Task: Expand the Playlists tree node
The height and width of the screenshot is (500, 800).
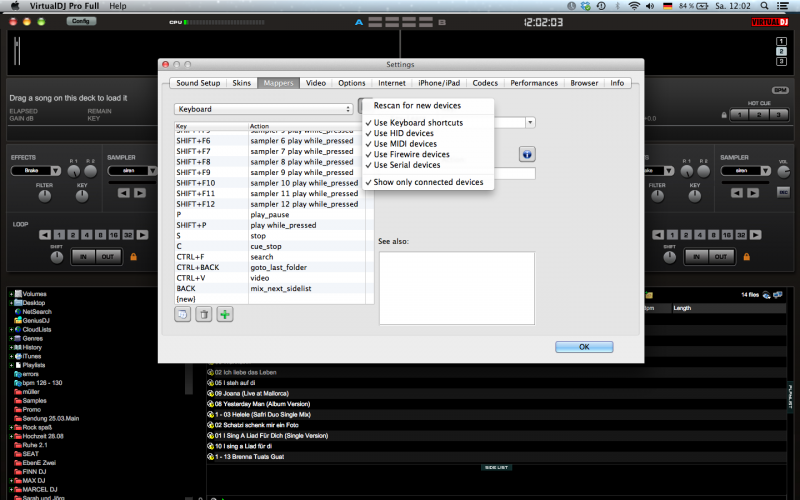Action: (11, 365)
